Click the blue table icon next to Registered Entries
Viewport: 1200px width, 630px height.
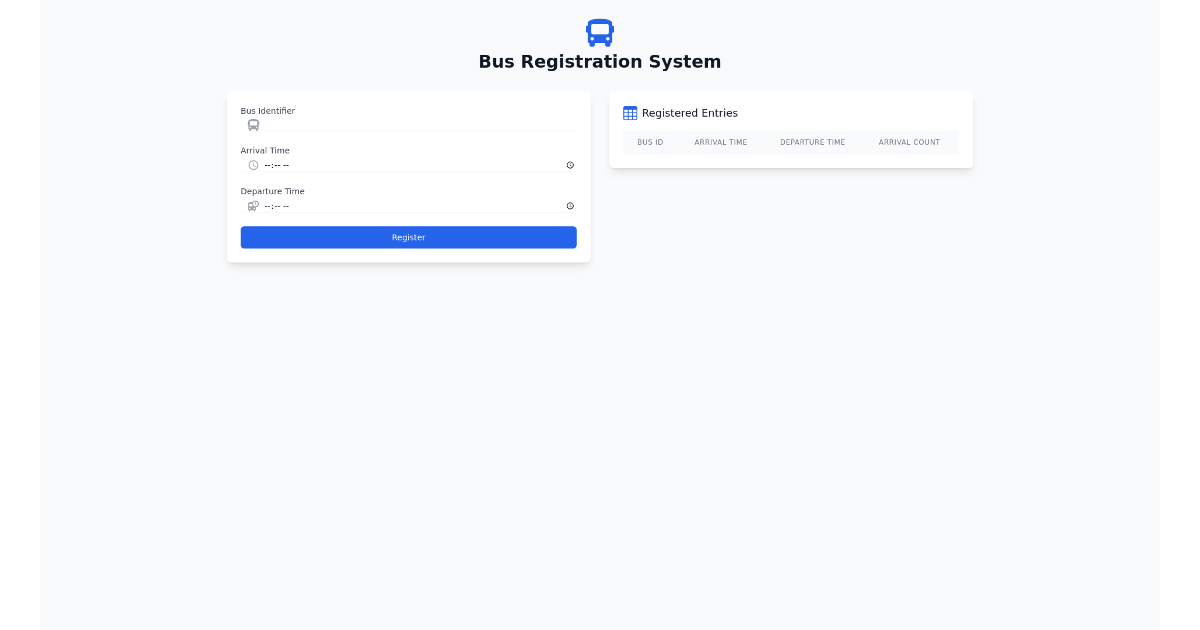tap(630, 113)
